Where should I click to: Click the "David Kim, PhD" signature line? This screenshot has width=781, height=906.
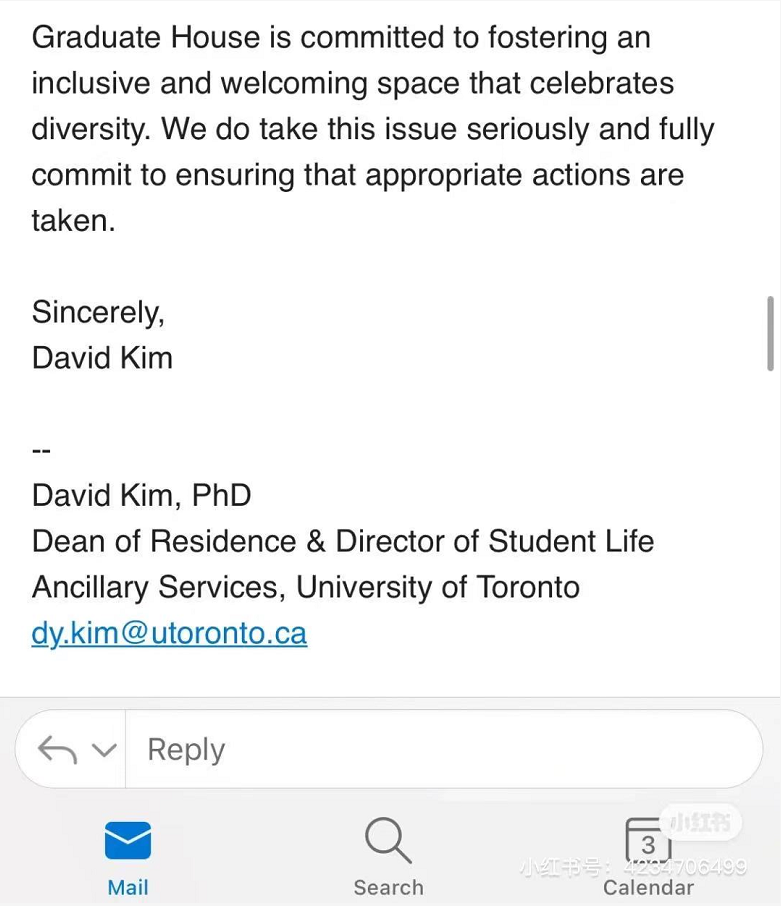pyautogui.click(x=141, y=495)
